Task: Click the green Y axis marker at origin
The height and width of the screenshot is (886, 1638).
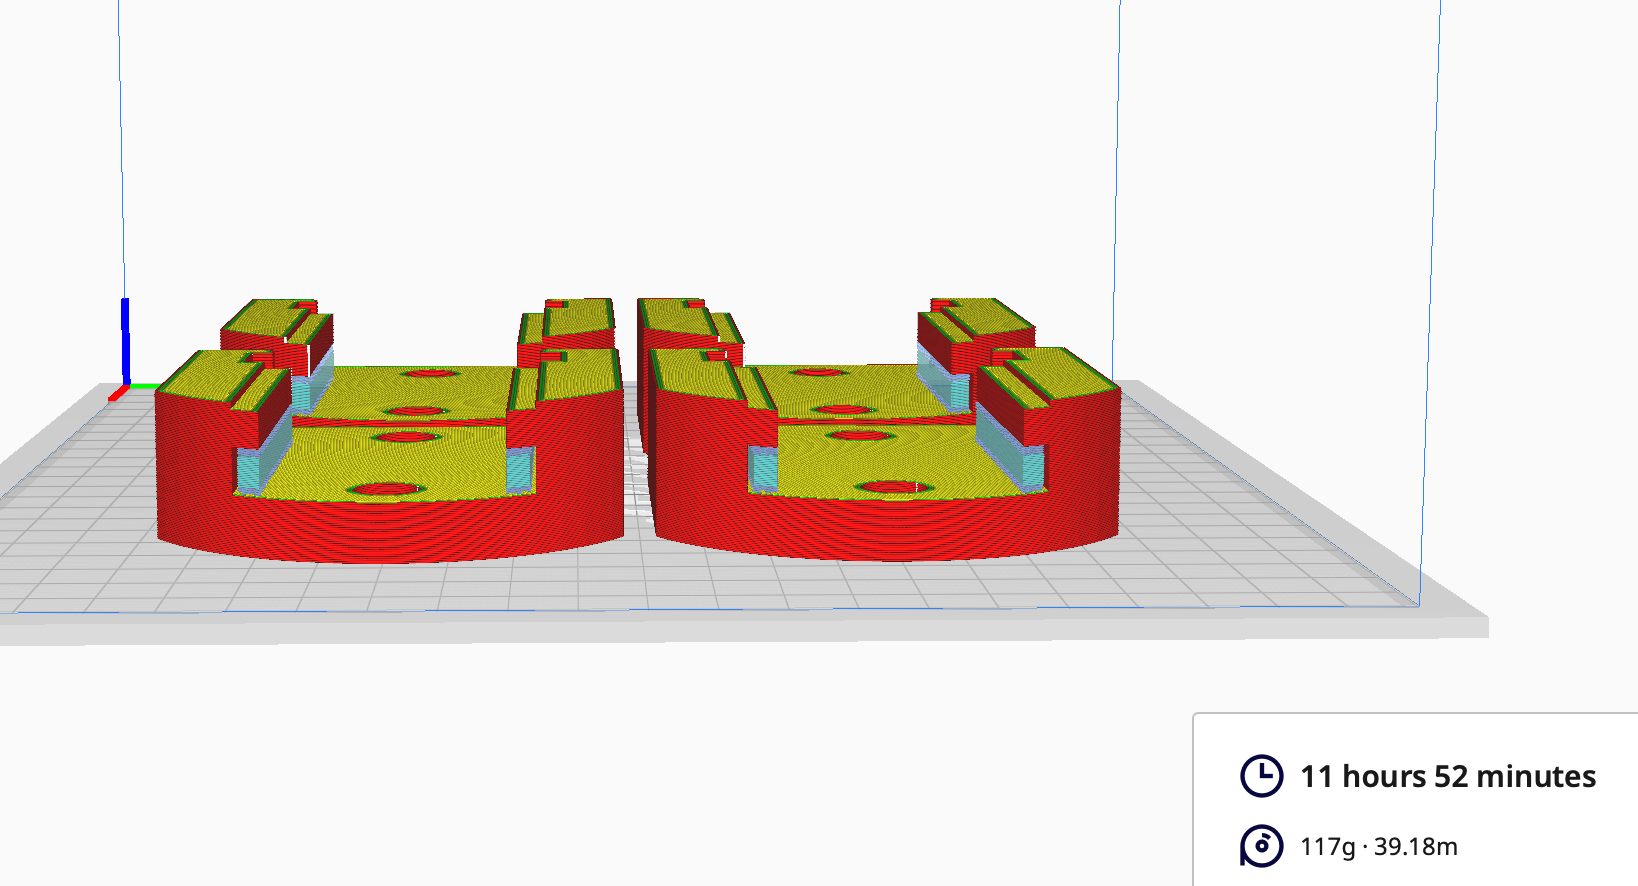Action: (x=143, y=386)
